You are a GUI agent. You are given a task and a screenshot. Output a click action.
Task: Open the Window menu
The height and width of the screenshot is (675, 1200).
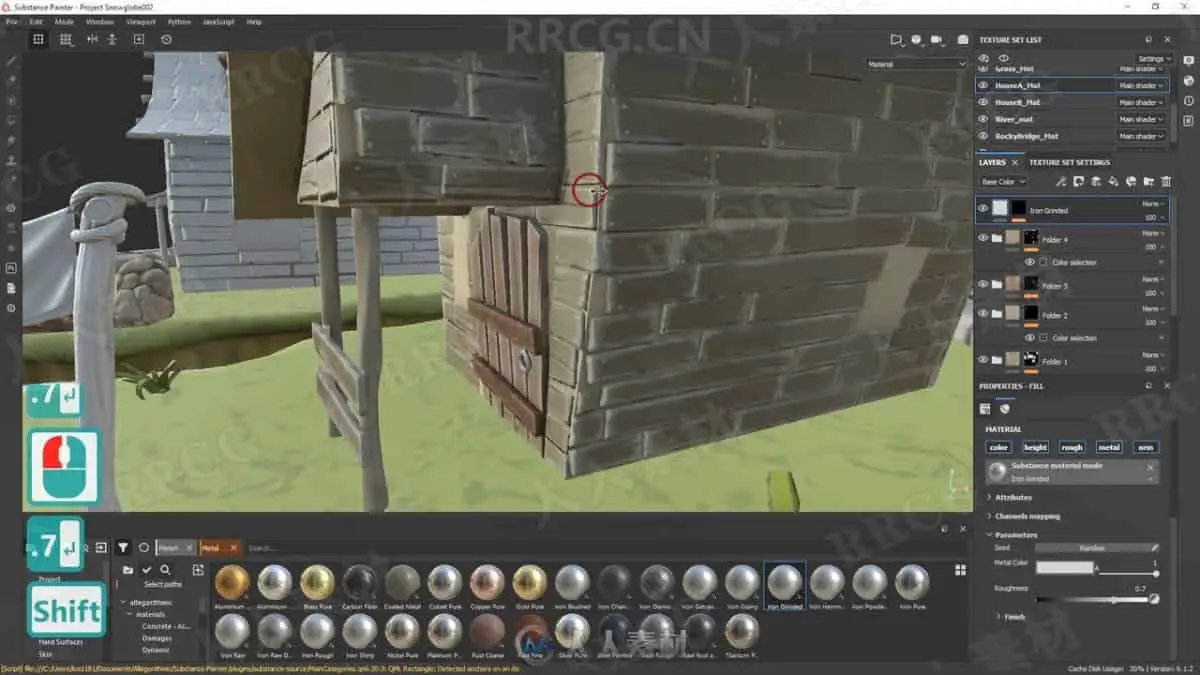pos(100,21)
